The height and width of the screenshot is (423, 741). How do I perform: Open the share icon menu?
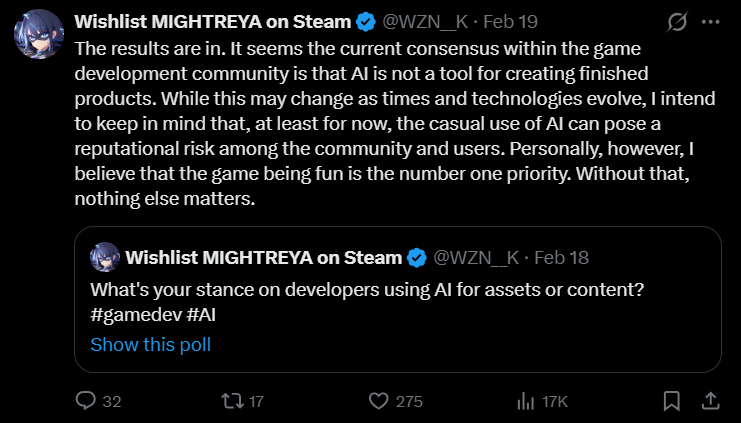pos(709,401)
